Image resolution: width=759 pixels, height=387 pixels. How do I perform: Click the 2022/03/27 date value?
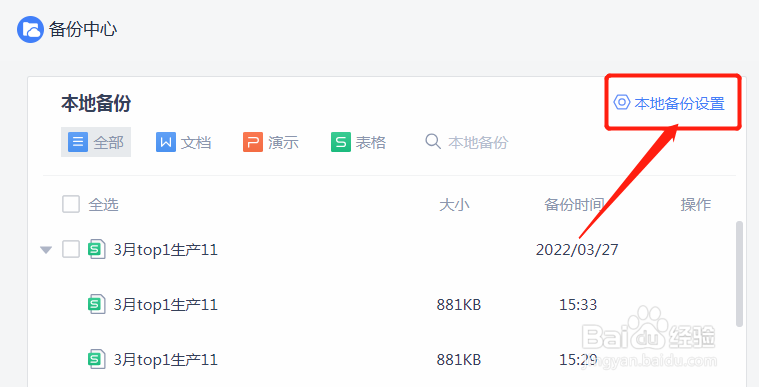(x=577, y=249)
